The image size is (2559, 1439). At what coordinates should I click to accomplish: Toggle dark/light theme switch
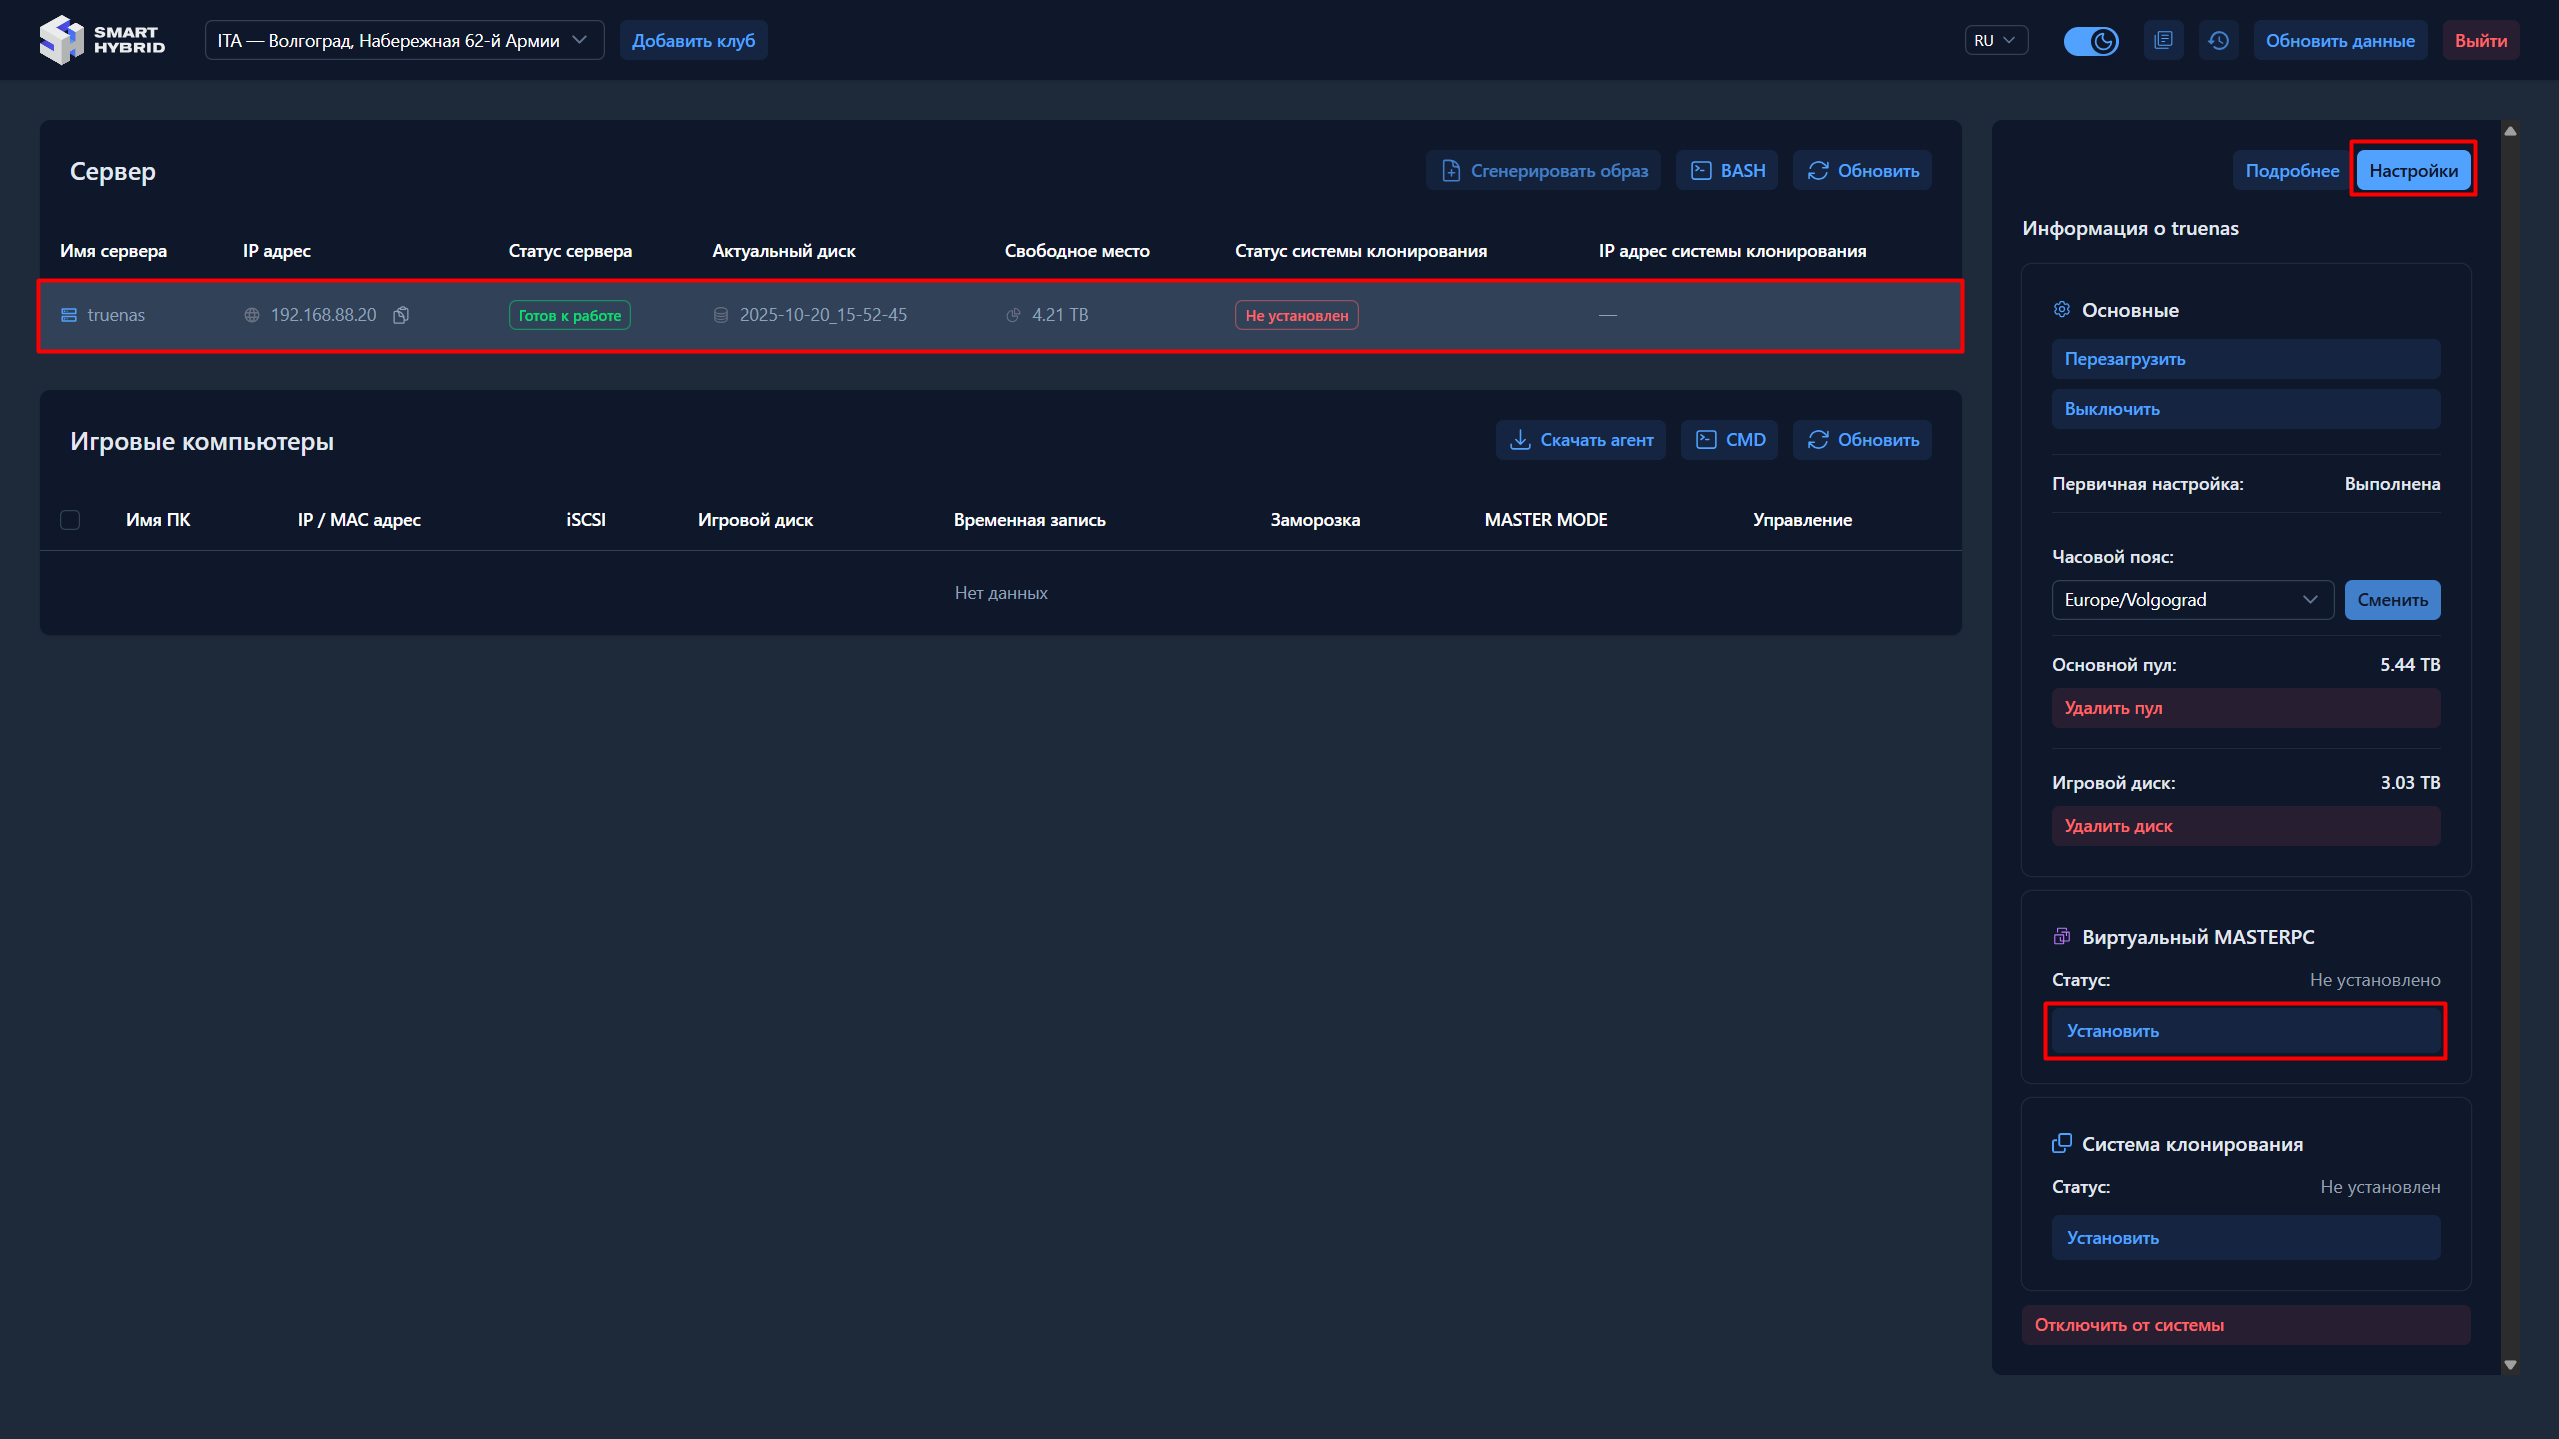click(x=2091, y=41)
